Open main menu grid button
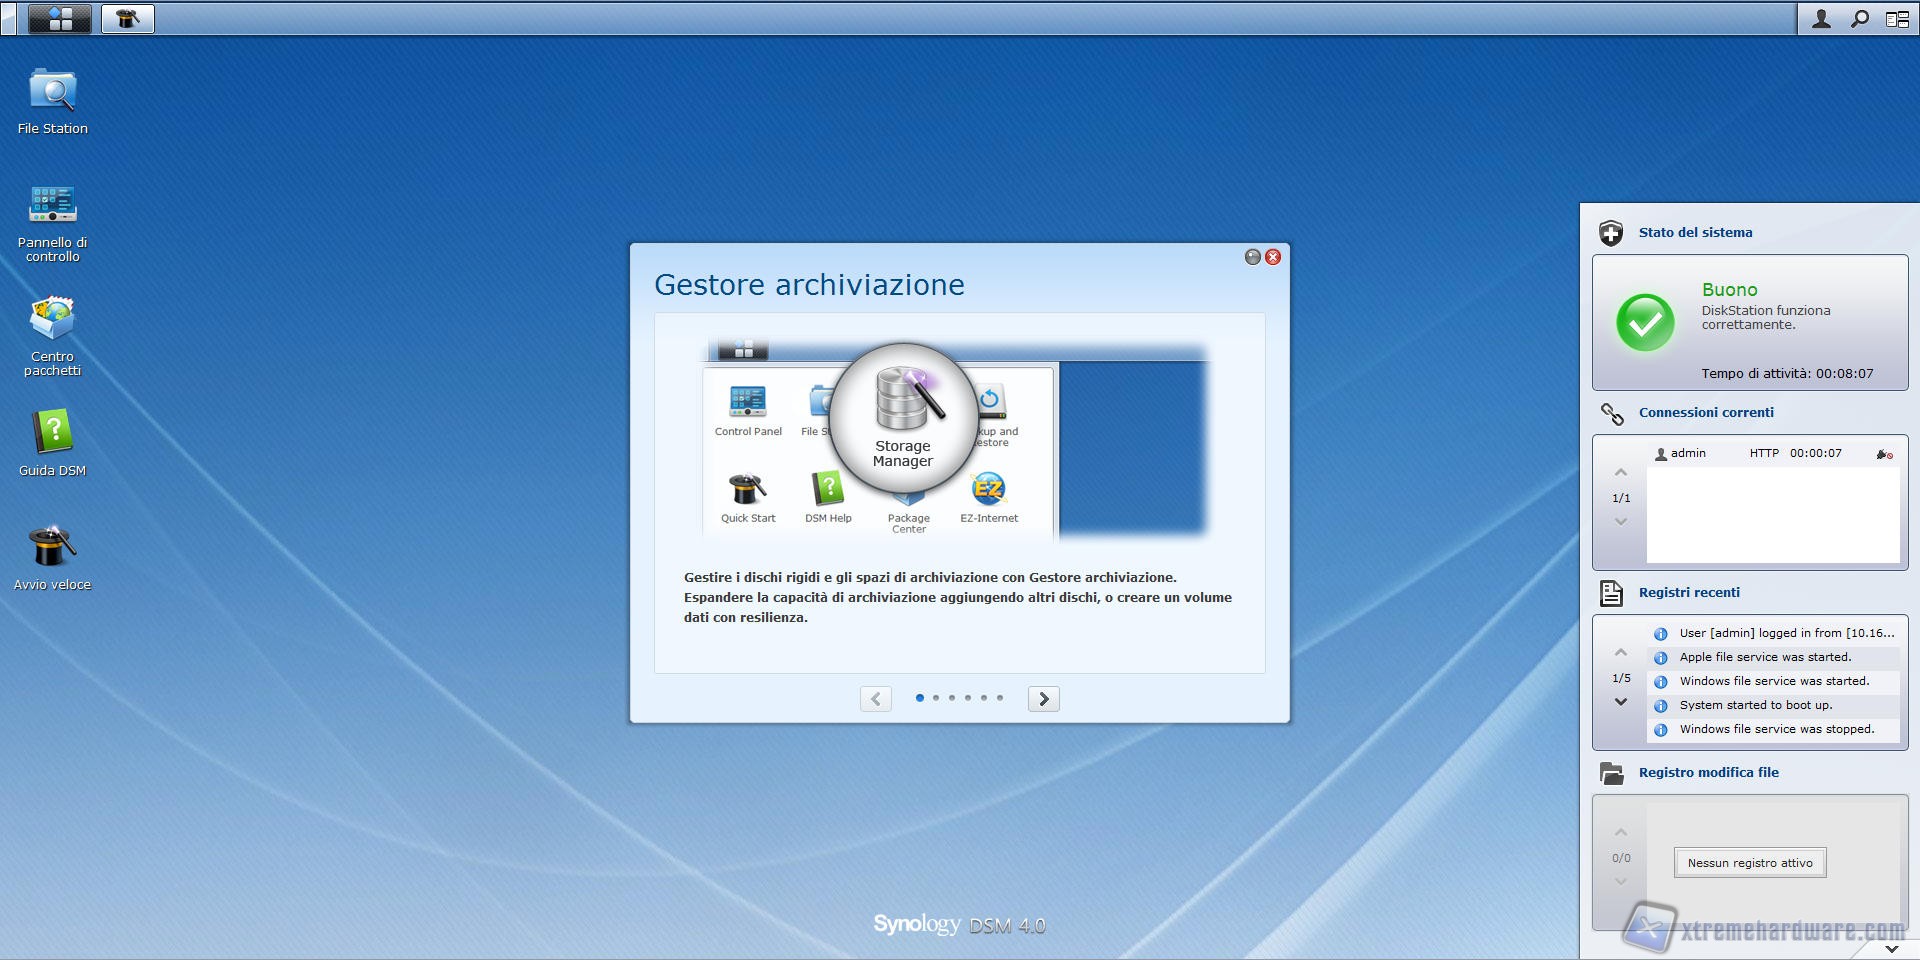Viewport: 1920px width, 960px height. [60, 19]
